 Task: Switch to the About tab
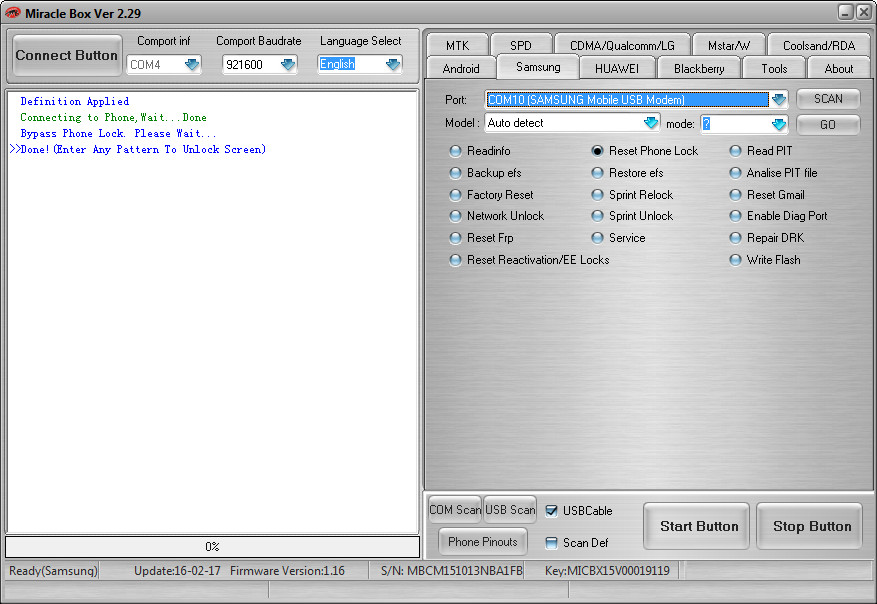pyautogui.click(x=838, y=68)
